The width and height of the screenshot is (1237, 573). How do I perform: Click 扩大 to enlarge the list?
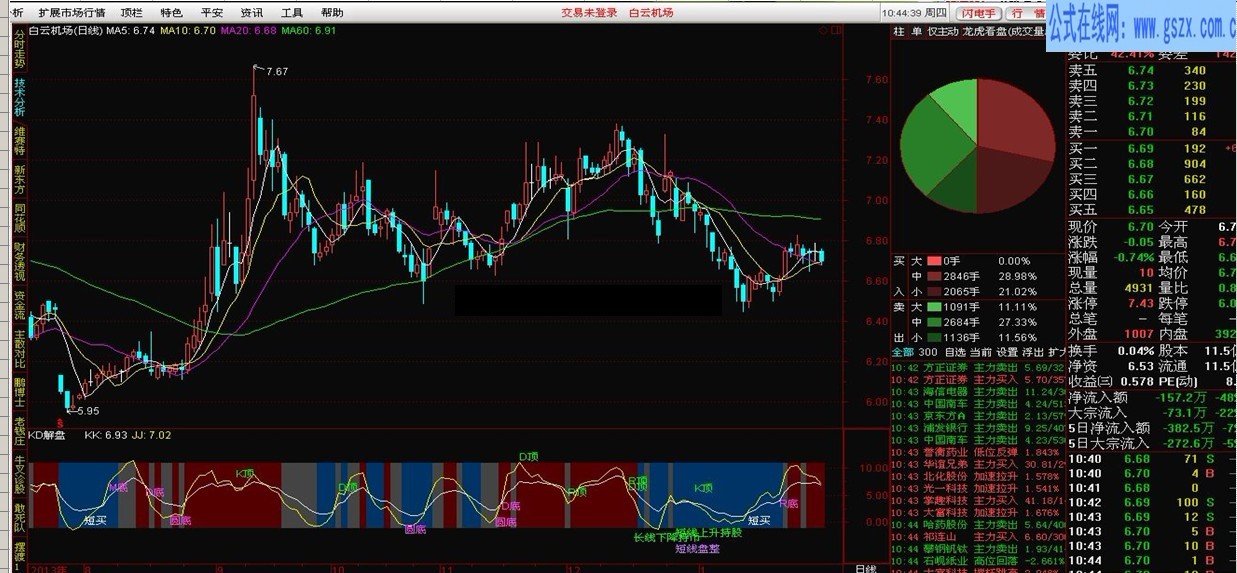click(1056, 352)
